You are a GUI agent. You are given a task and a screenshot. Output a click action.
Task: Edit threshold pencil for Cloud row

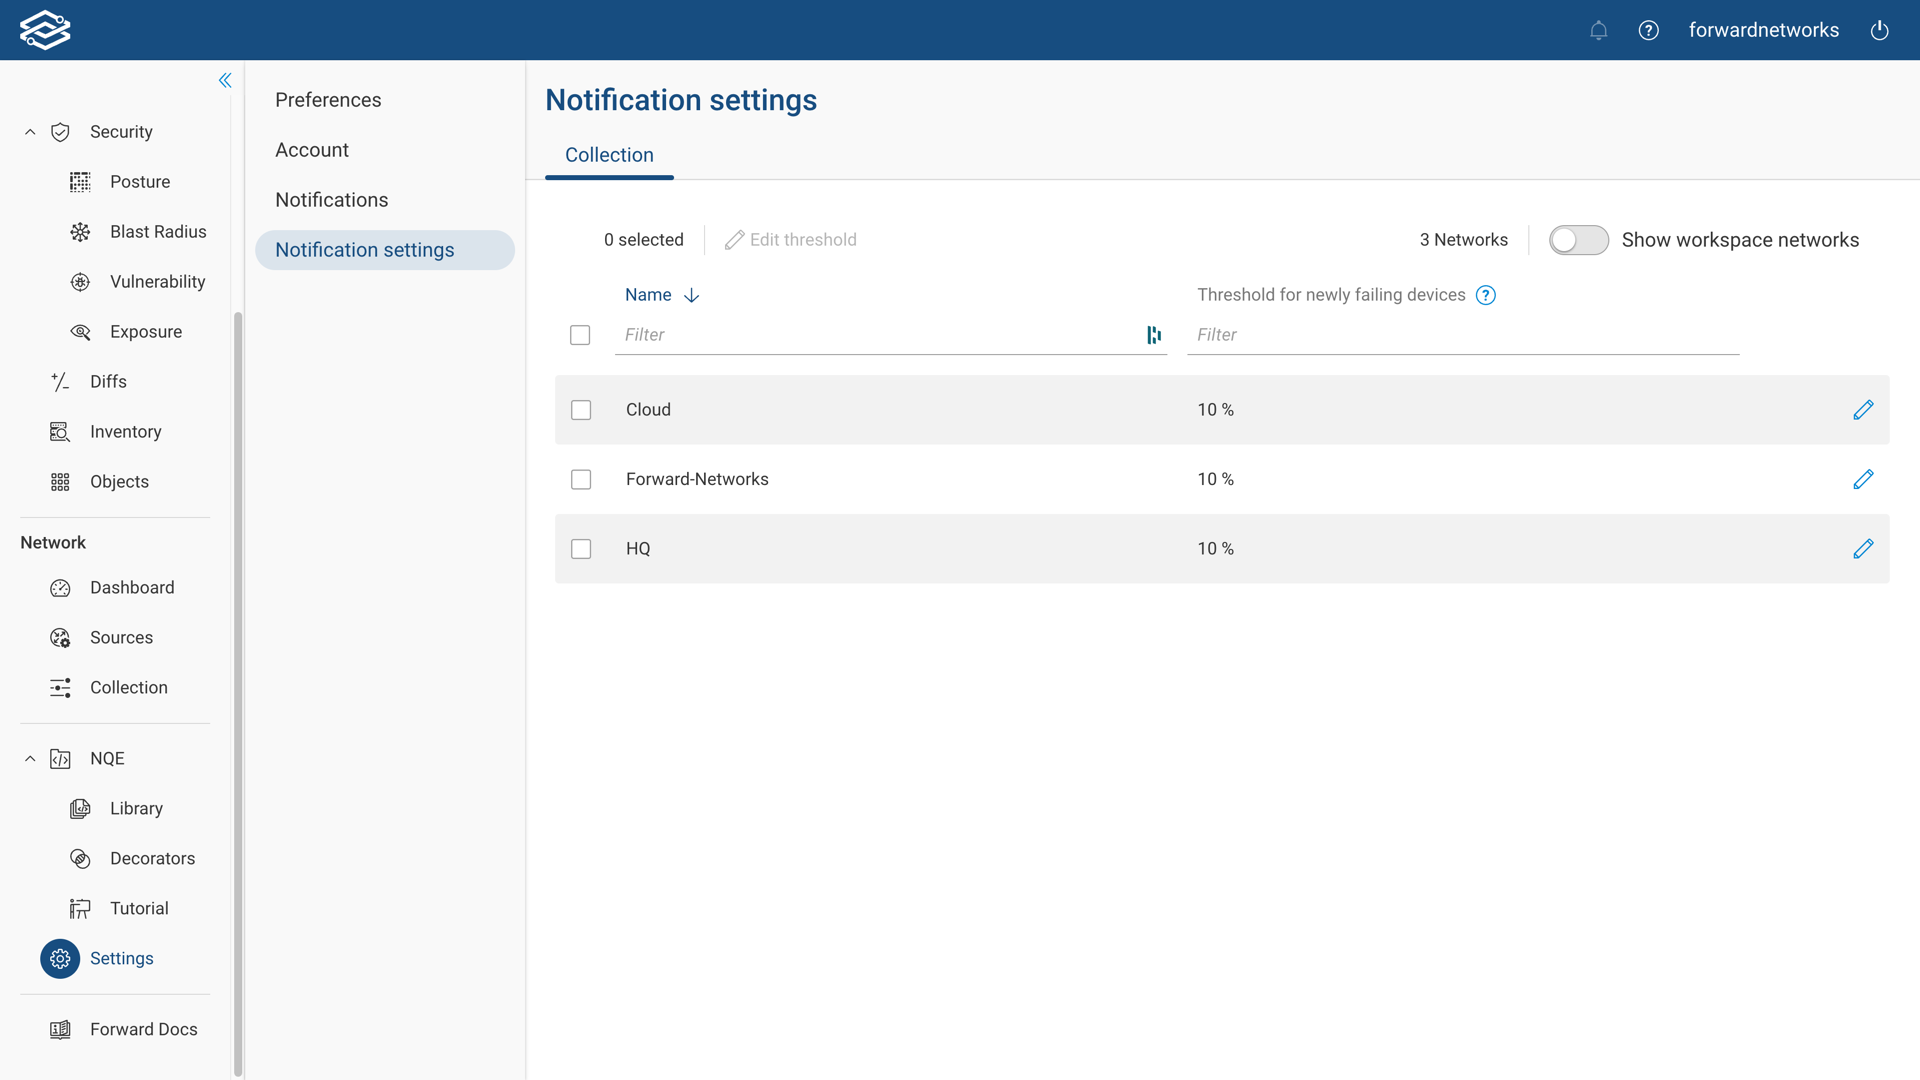click(x=1862, y=410)
